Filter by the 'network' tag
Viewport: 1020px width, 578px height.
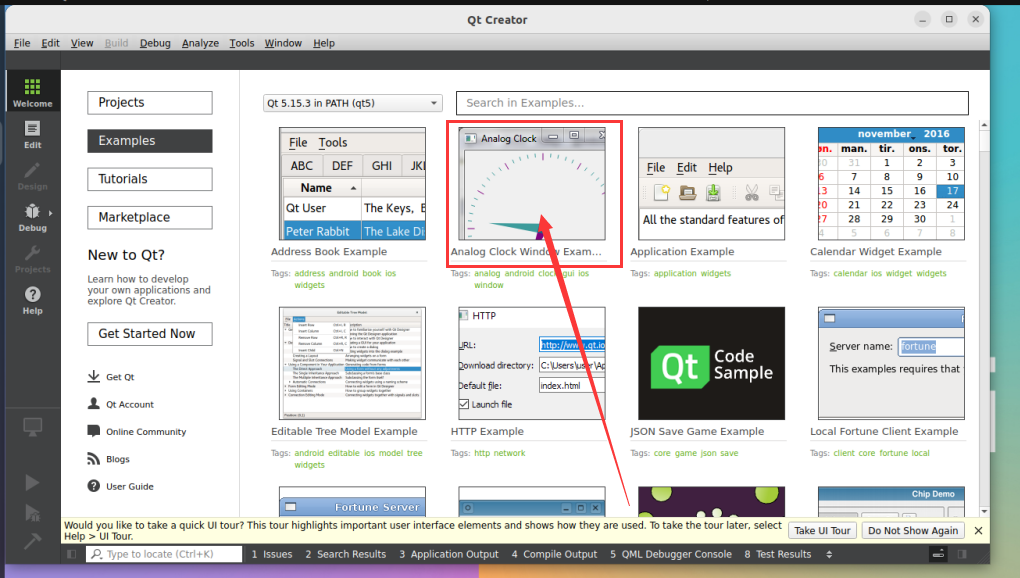coord(509,453)
